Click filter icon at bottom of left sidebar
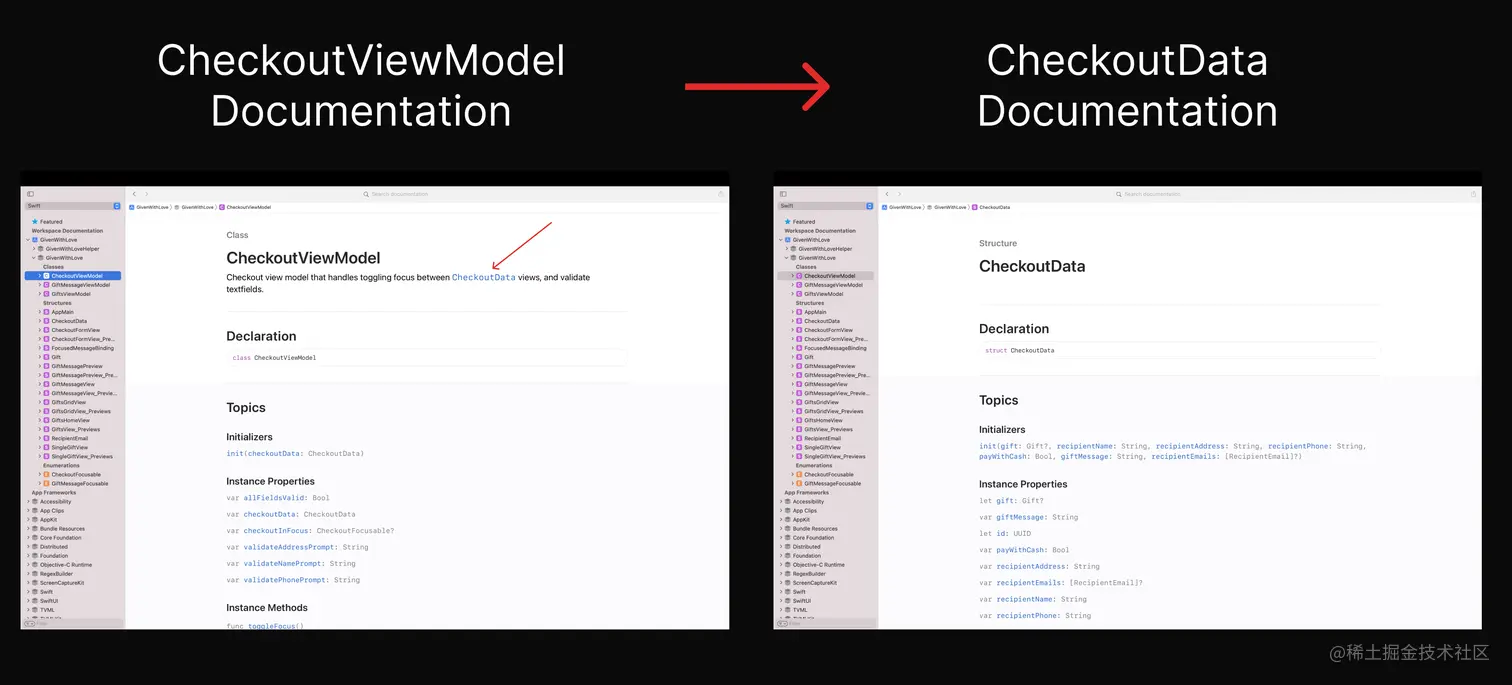The height and width of the screenshot is (685, 1512). [x=30, y=623]
